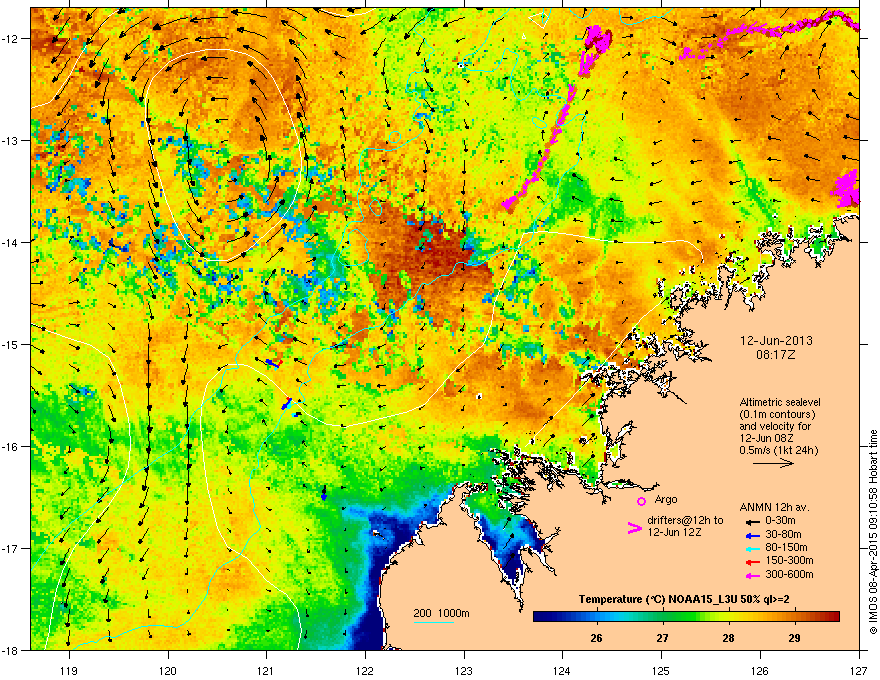
Task: Click the color bar tick label '27'
Action: pyautogui.click(x=662, y=638)
